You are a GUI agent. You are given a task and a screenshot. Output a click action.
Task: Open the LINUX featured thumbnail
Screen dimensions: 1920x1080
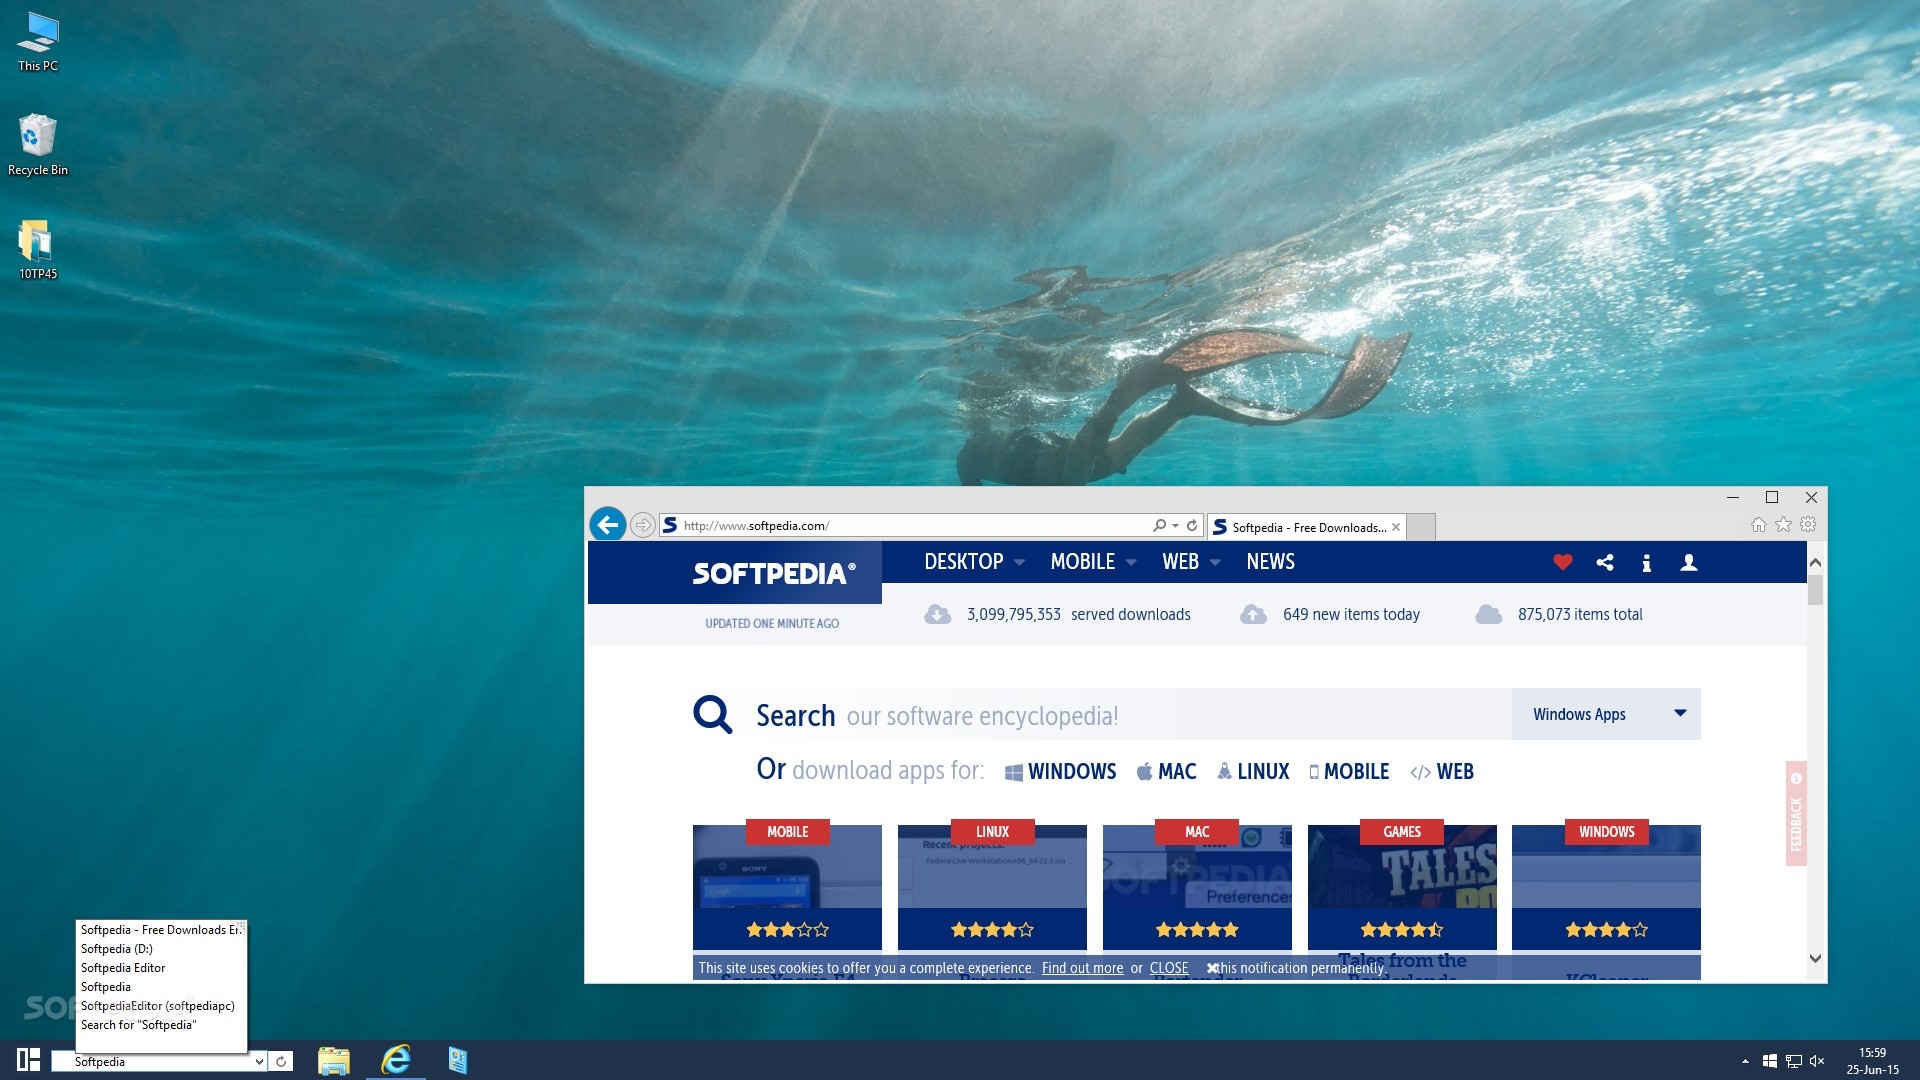pyautogui.click(x=992, y=886)
